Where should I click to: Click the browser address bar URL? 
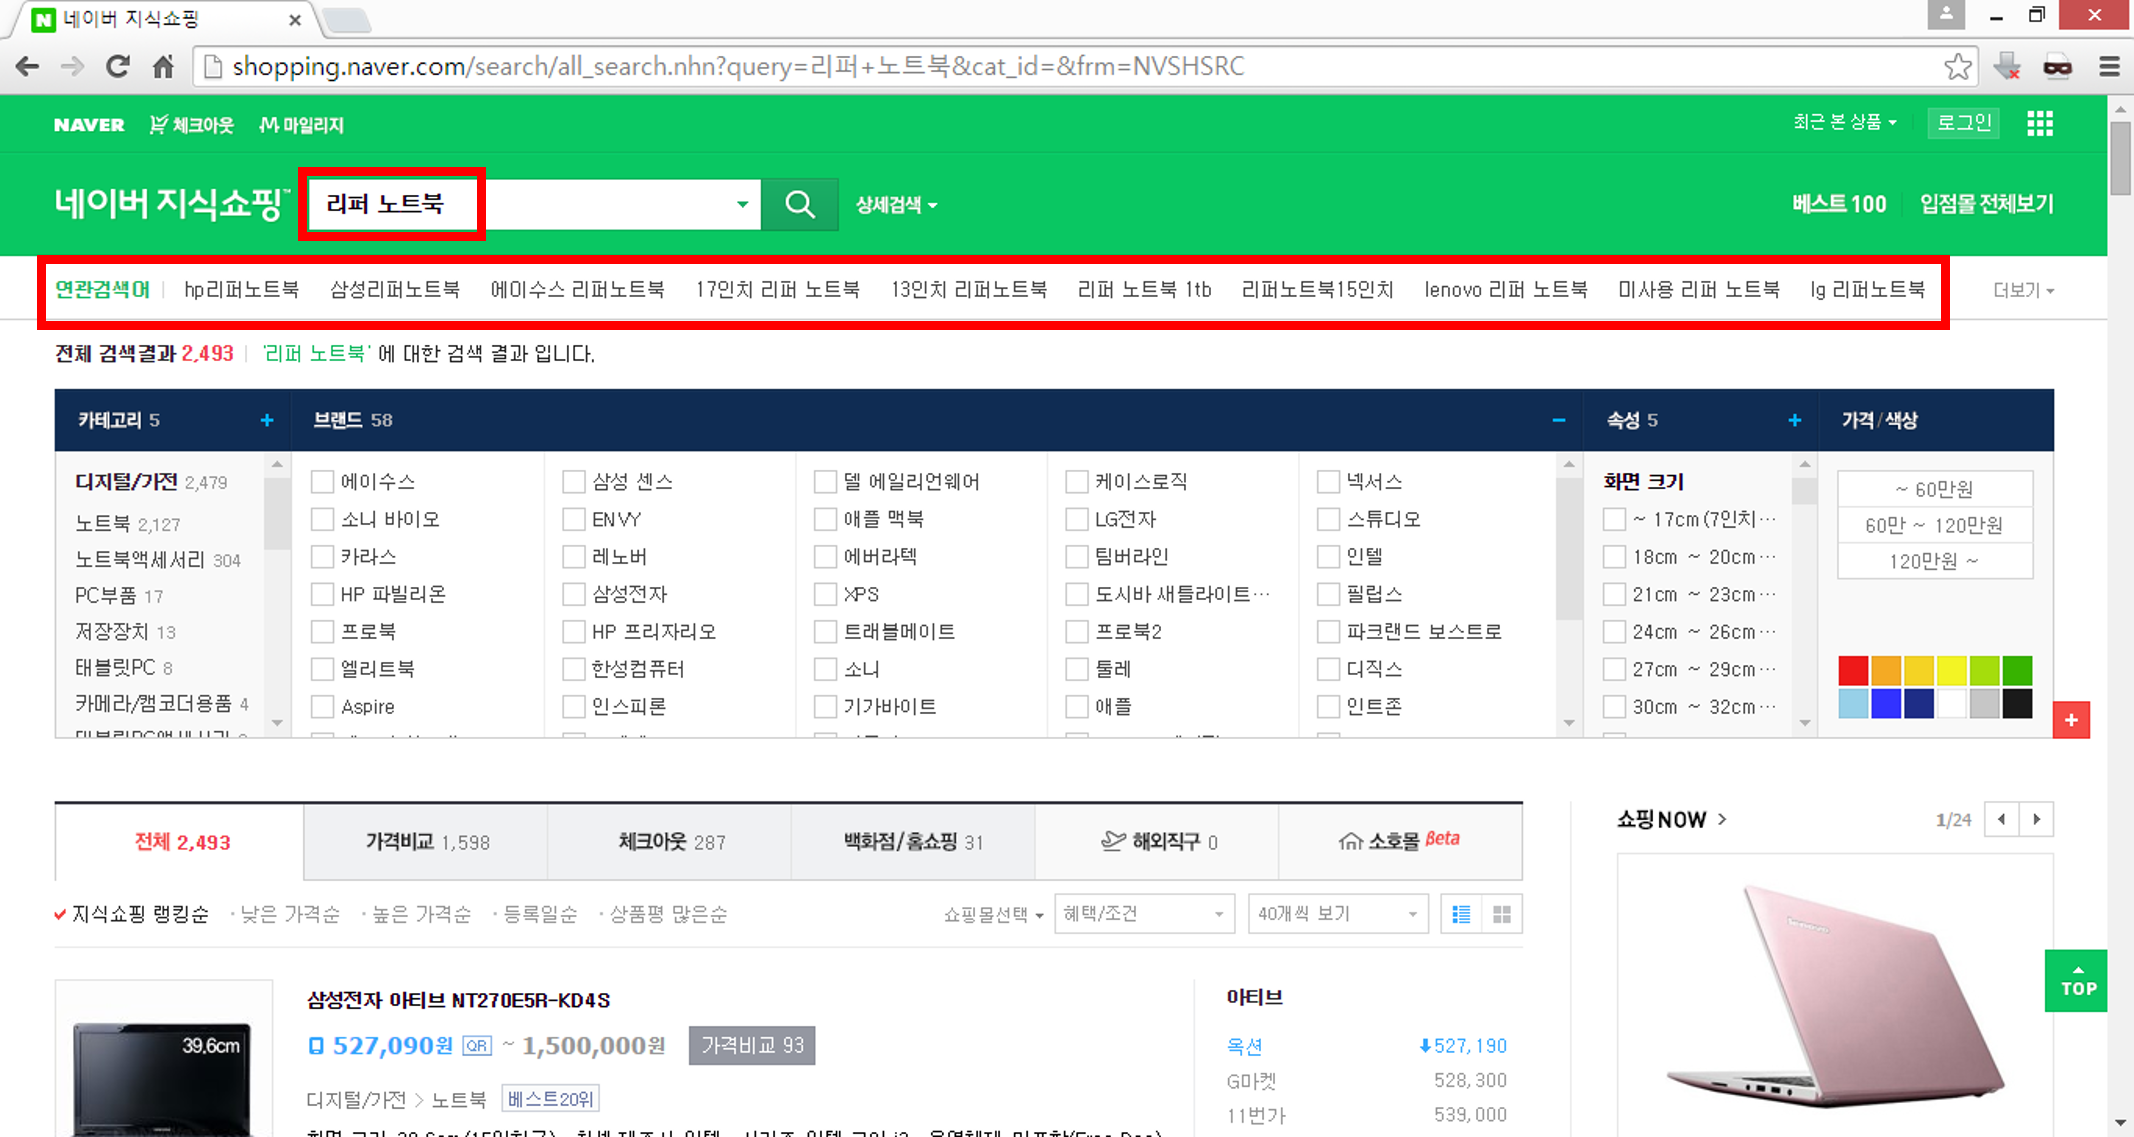pyautogui.click(x=738, y=67)
